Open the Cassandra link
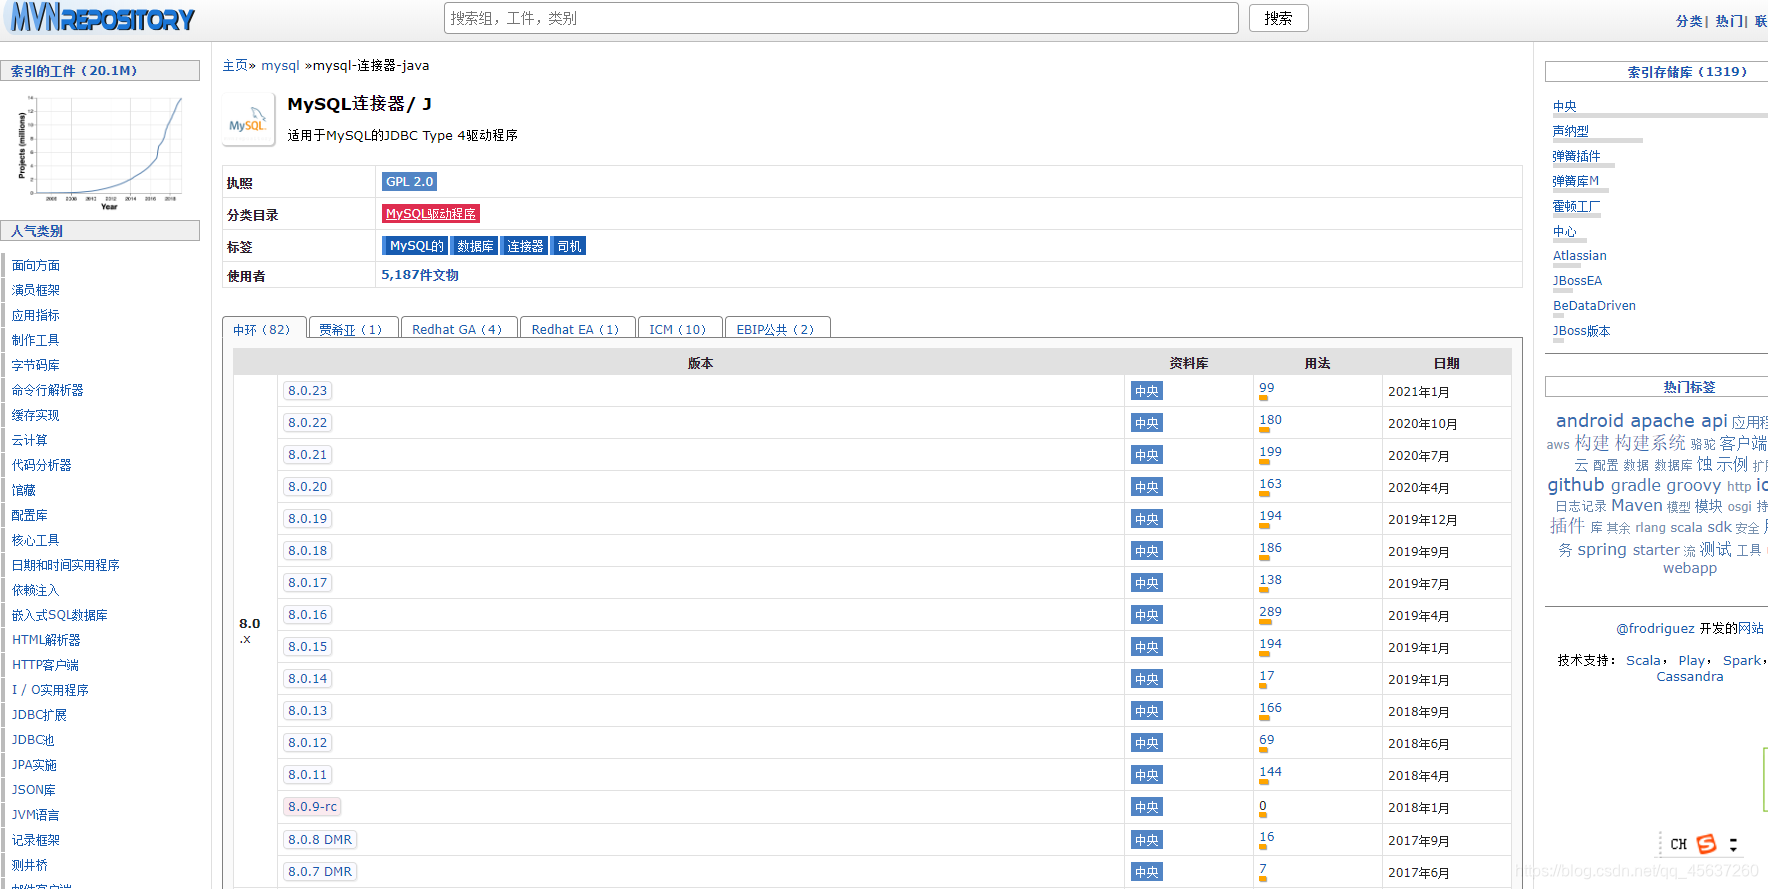The width and height of the screenshot is (1768, 889). (1690, 677)
